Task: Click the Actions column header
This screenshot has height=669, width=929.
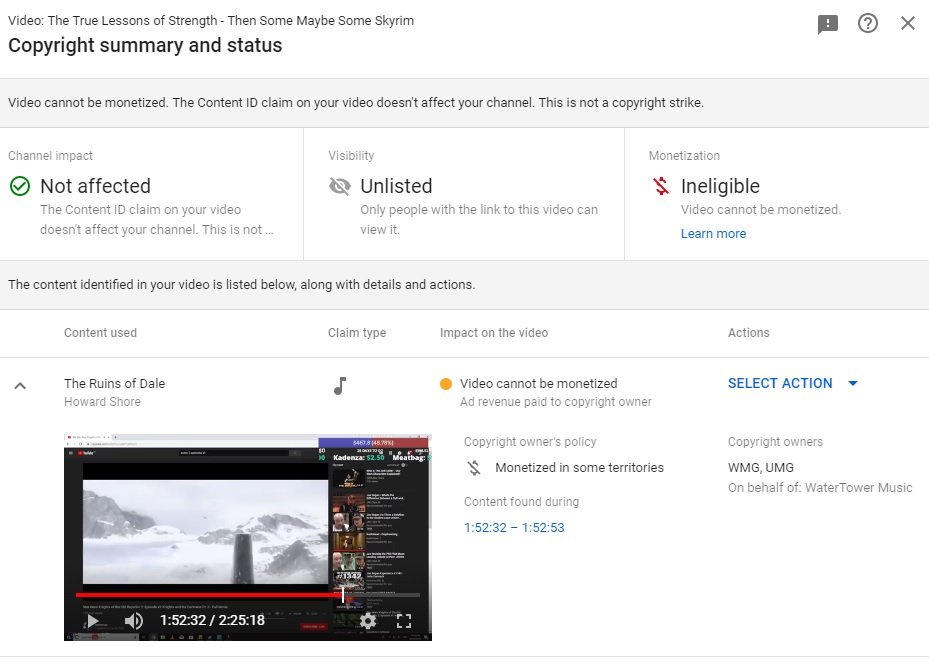Action: pos(748,333)
